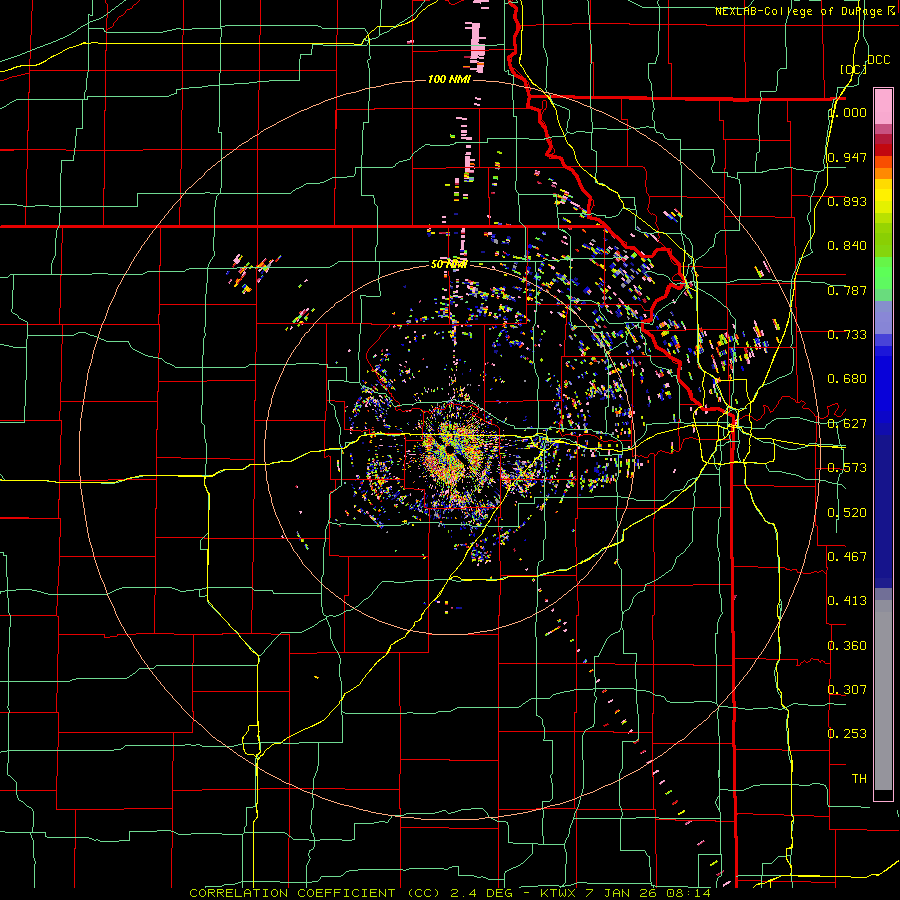The image size is (900, 900).
Task: Click the 50 NMI range ring label
Action: (449, 264)
